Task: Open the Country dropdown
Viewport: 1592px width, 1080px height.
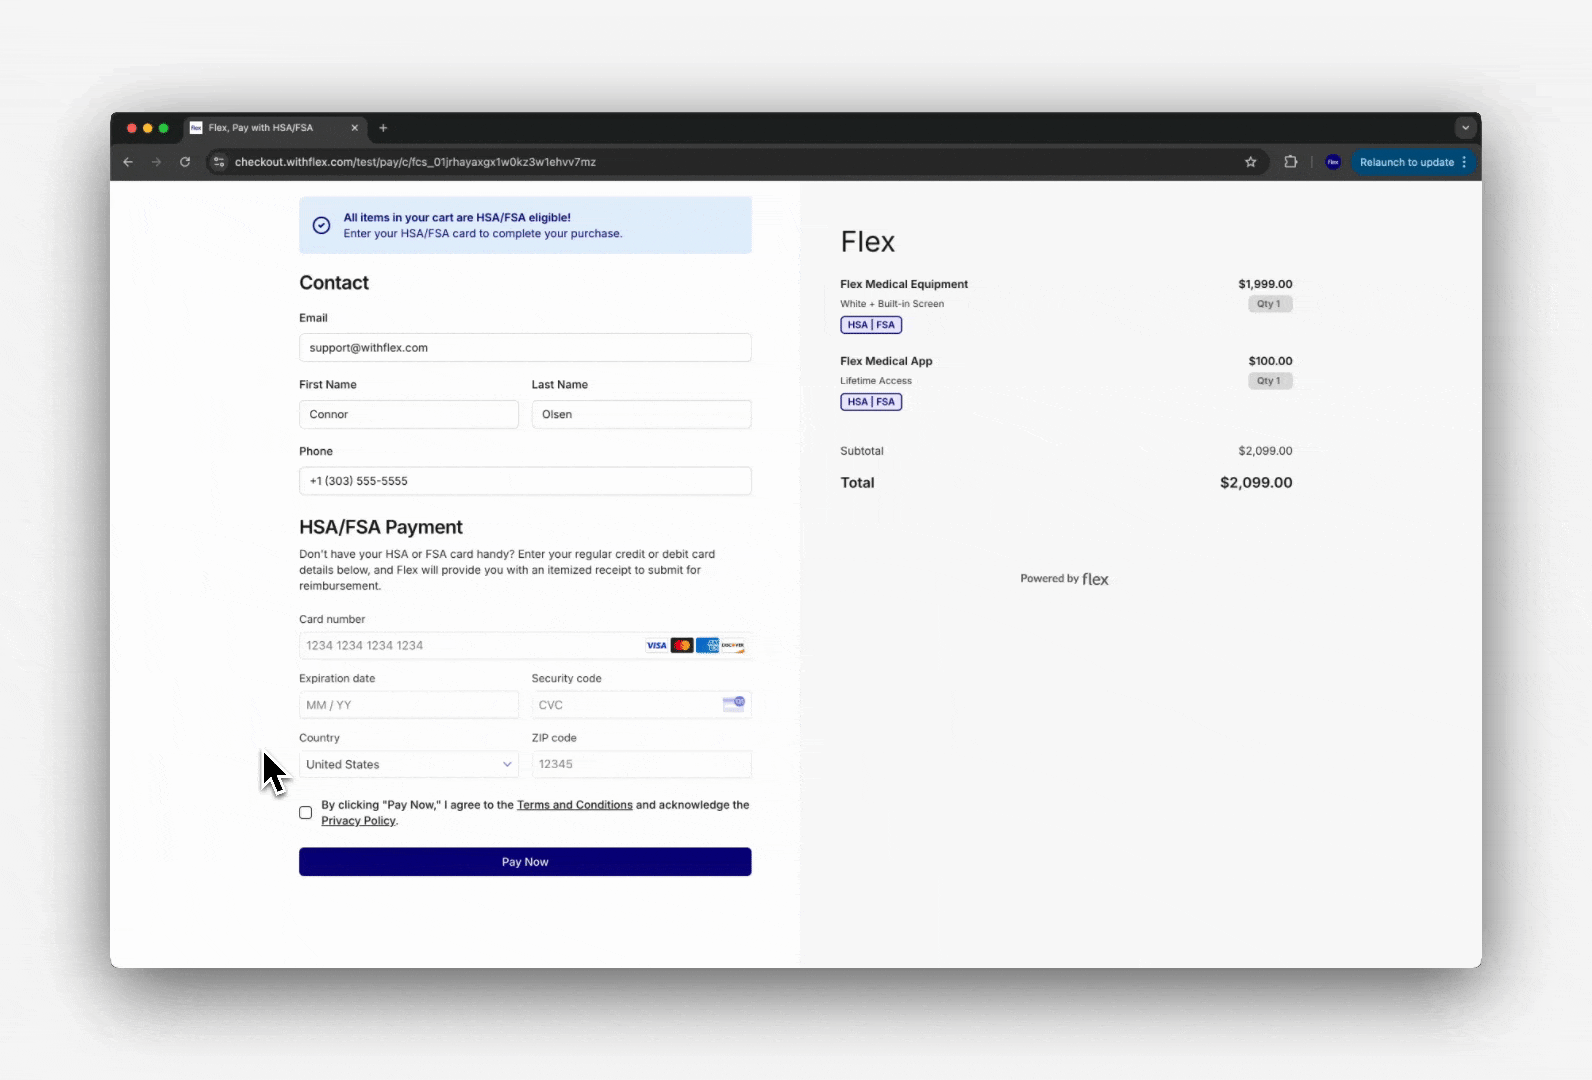Action: pos(409,765)
